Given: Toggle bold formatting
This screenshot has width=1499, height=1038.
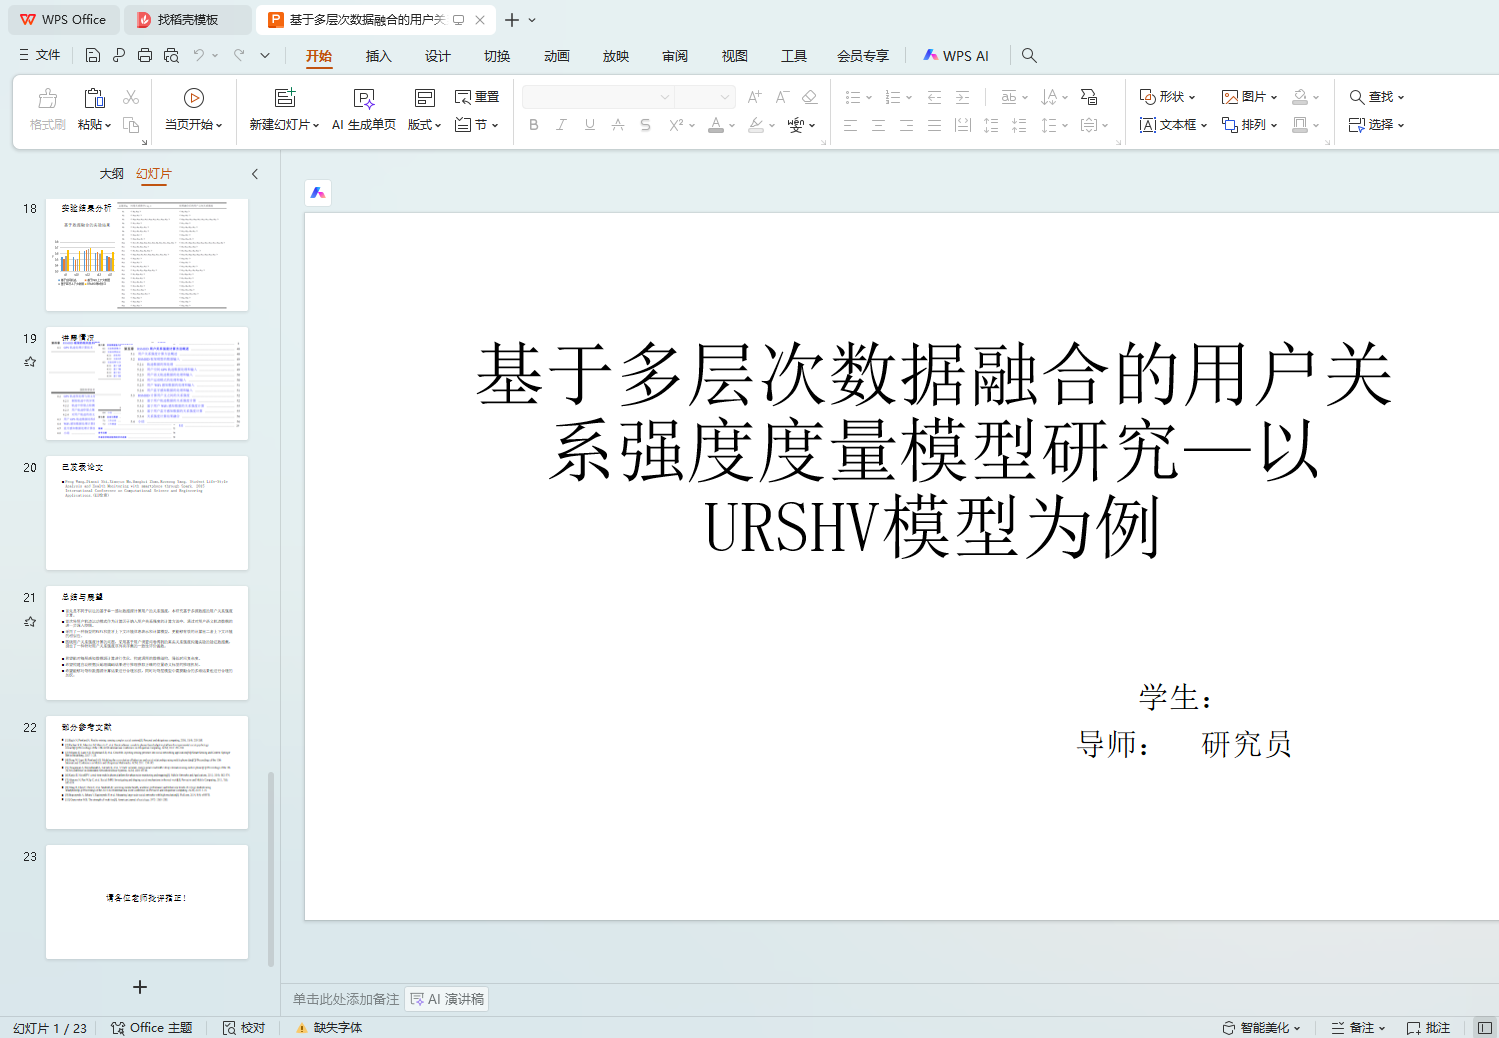Looking at the screenshot, I should (534, 125).
